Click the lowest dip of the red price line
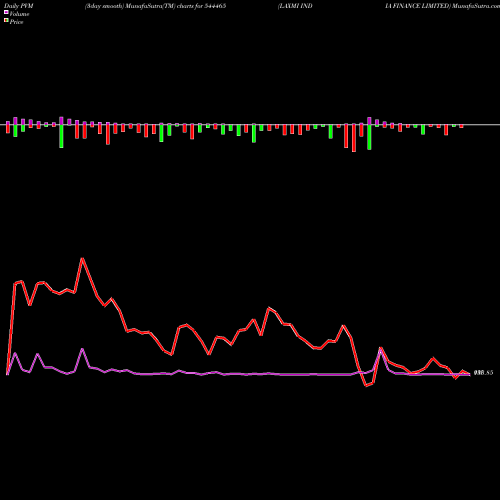 pos(366,386)
